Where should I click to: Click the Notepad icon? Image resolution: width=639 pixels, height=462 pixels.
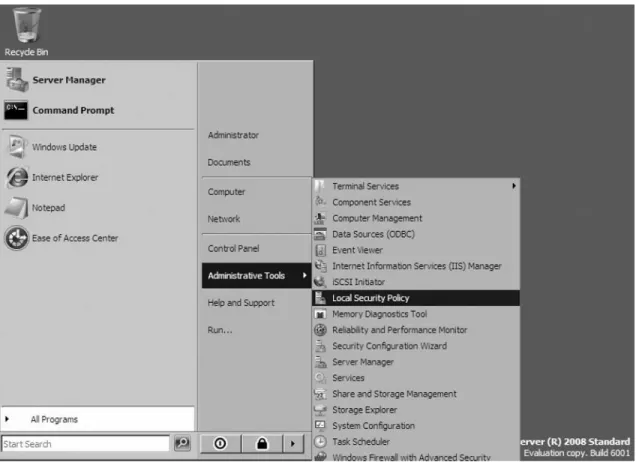(16, 208)
